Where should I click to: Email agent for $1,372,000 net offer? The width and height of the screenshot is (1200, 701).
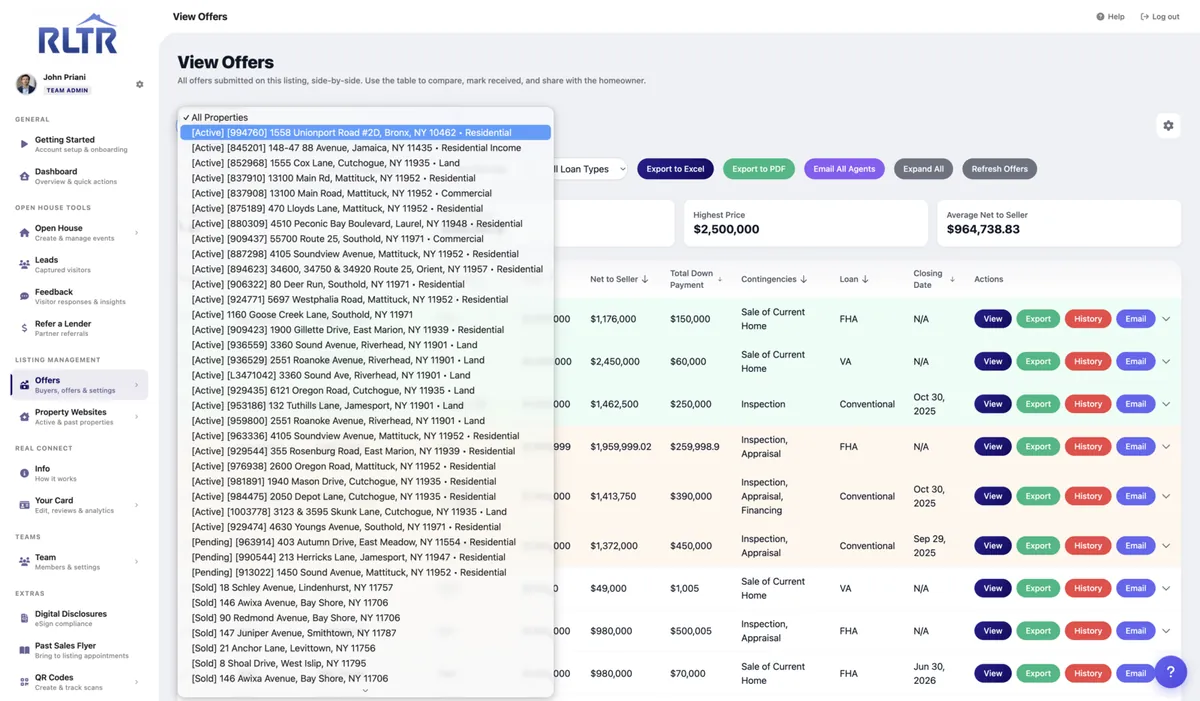point(1135,545)
